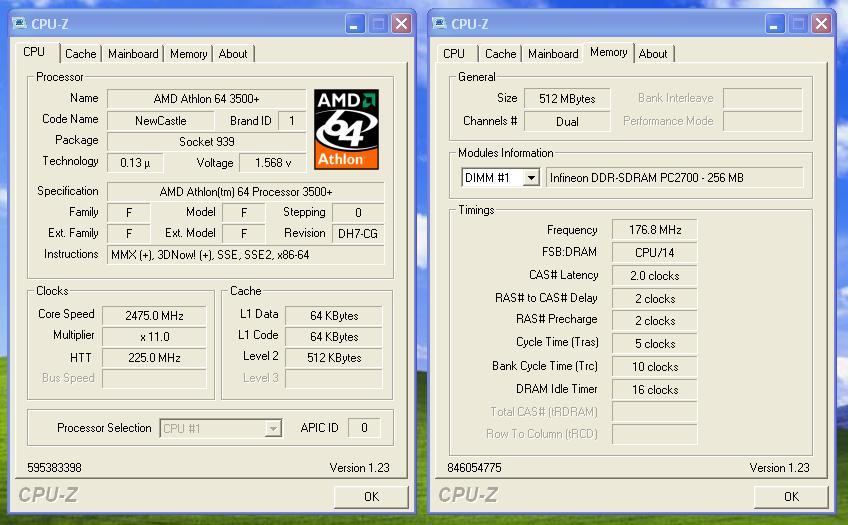Click the Bank Cycle Time value 10 clocks
The height and width of the screenshot is (525, 848).
tap(654, 367)
